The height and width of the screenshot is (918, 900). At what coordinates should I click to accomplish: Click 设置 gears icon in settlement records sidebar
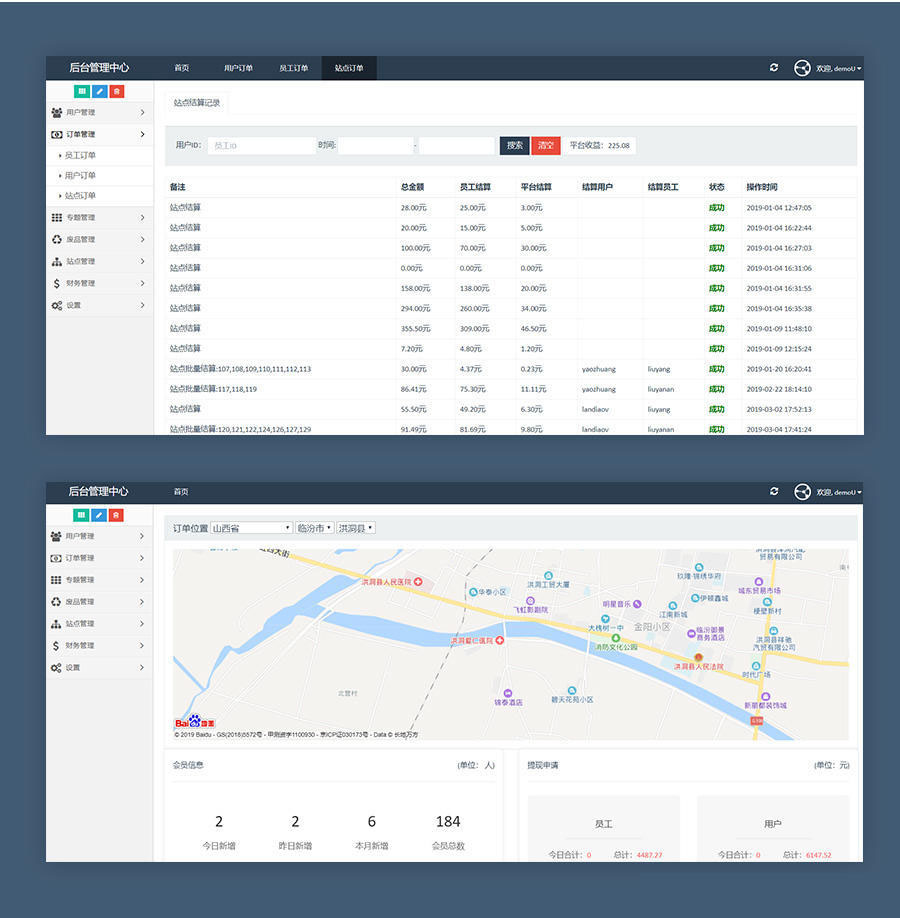57,306
